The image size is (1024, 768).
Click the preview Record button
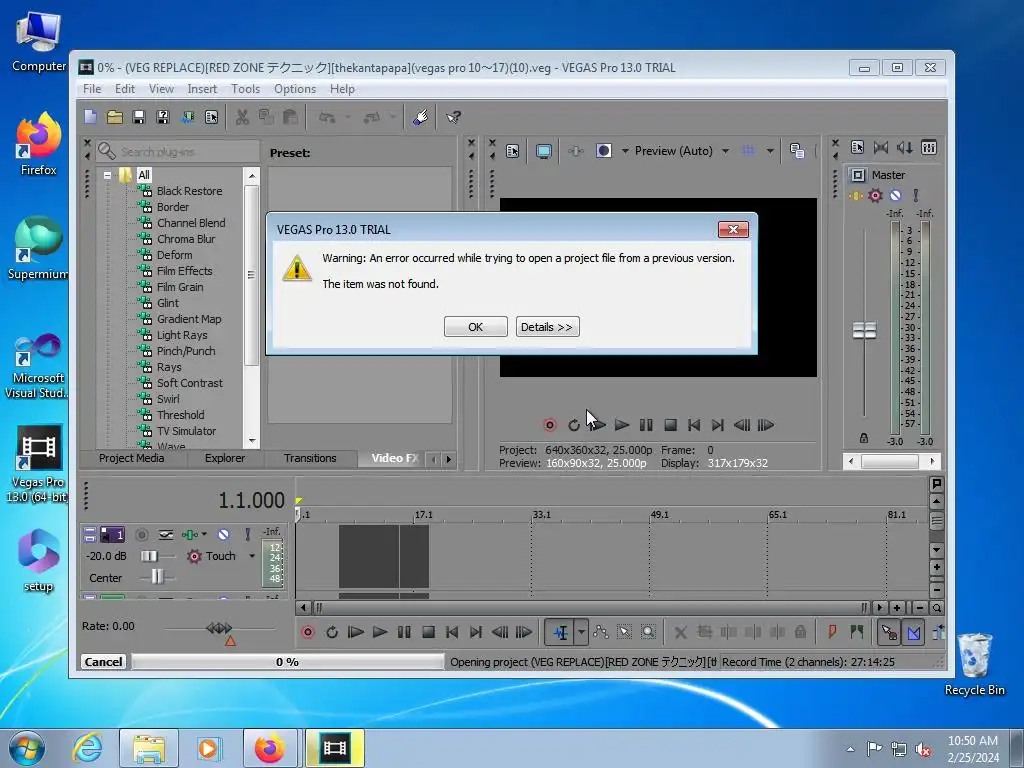pyautogui.click(x=550, y=425)
